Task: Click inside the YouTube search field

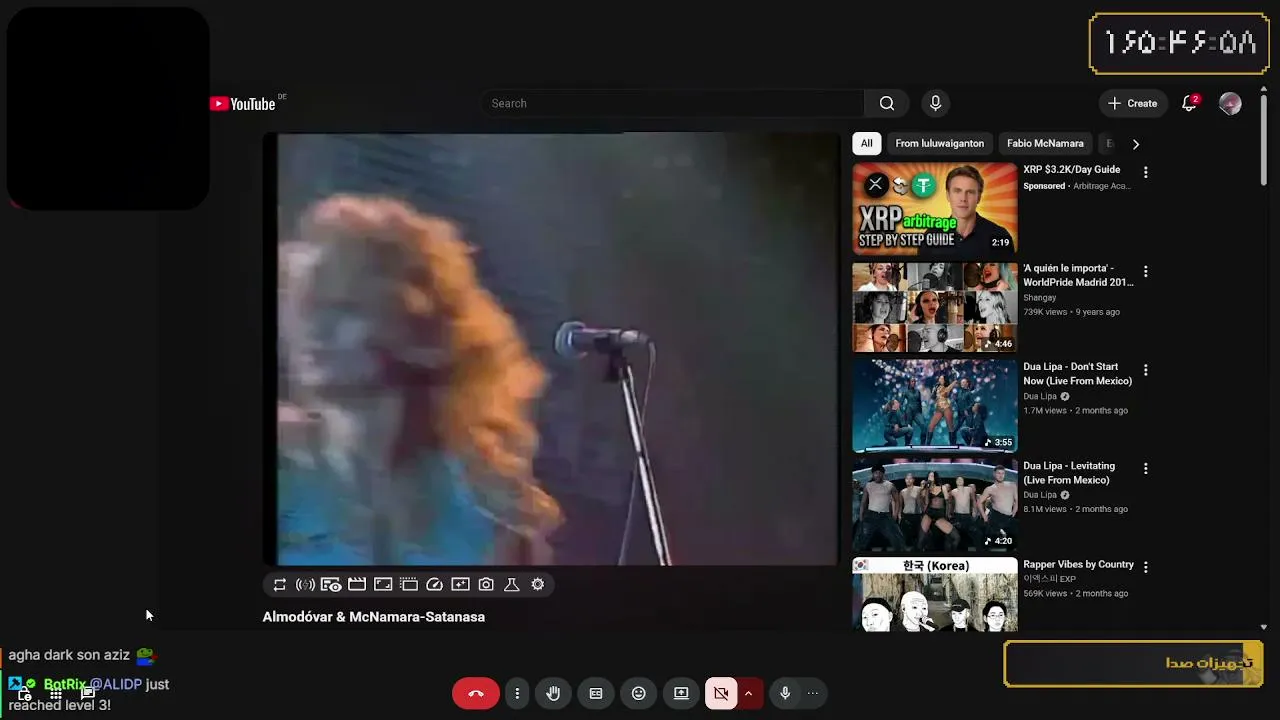Action: coord(672,103)
